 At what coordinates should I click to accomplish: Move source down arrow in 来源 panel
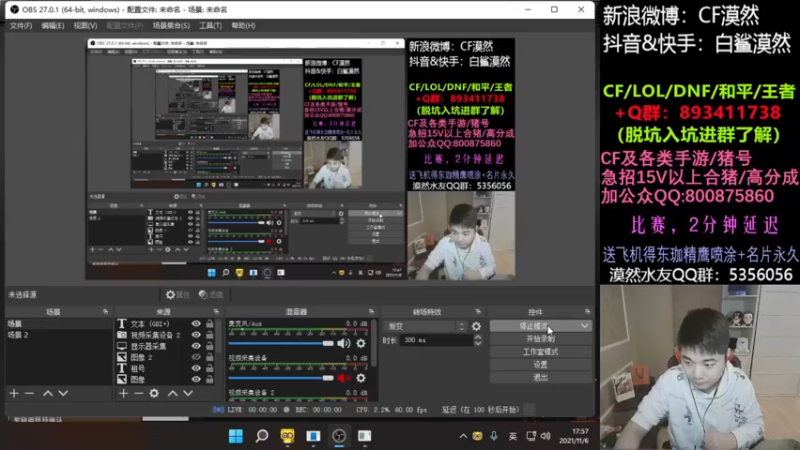[188, 393]
